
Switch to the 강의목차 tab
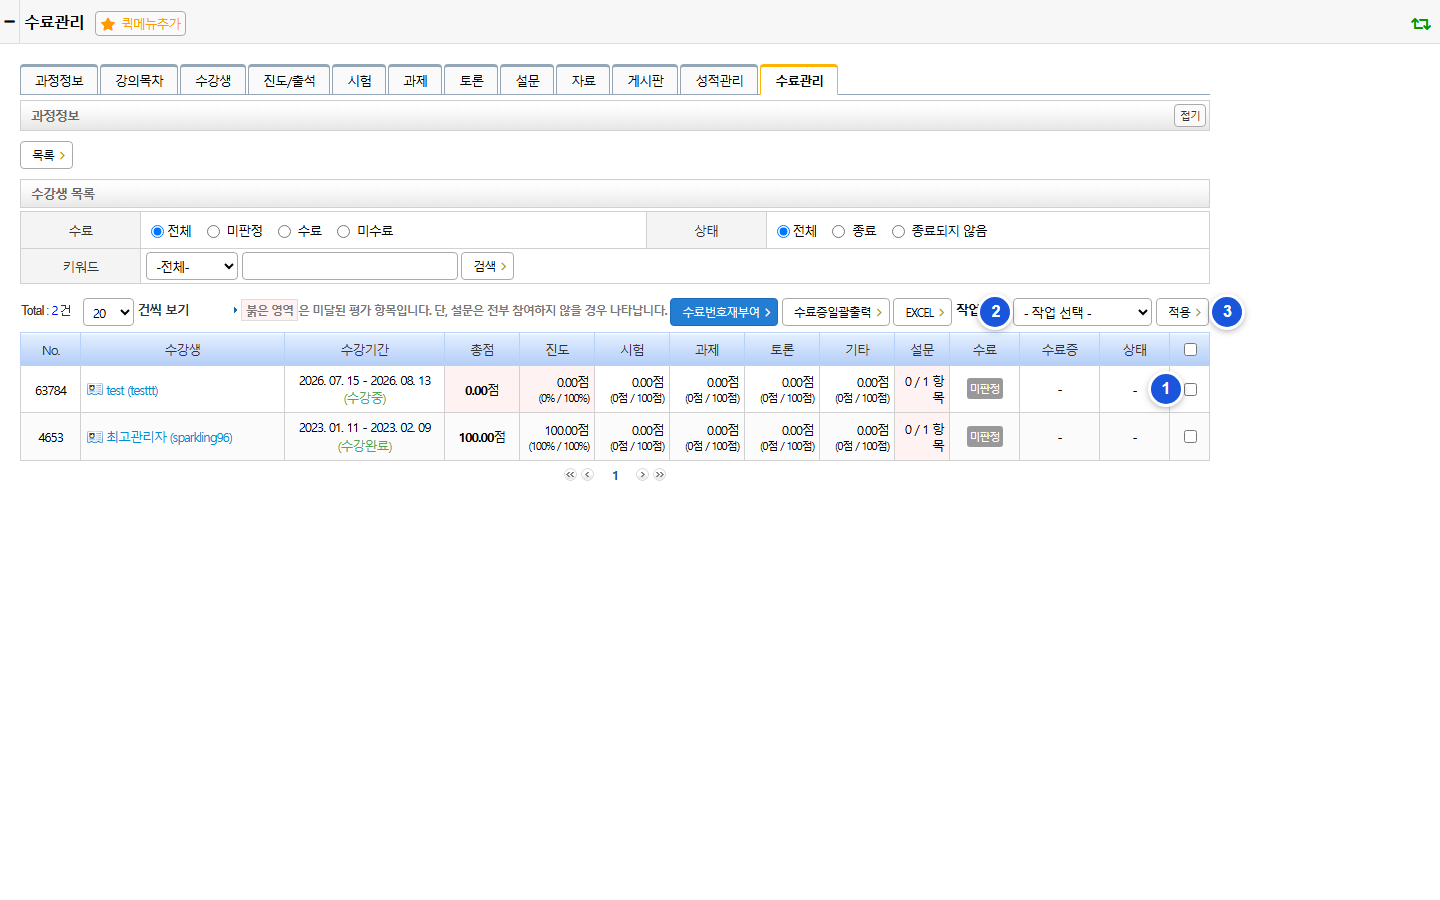[x=139, y=80]
